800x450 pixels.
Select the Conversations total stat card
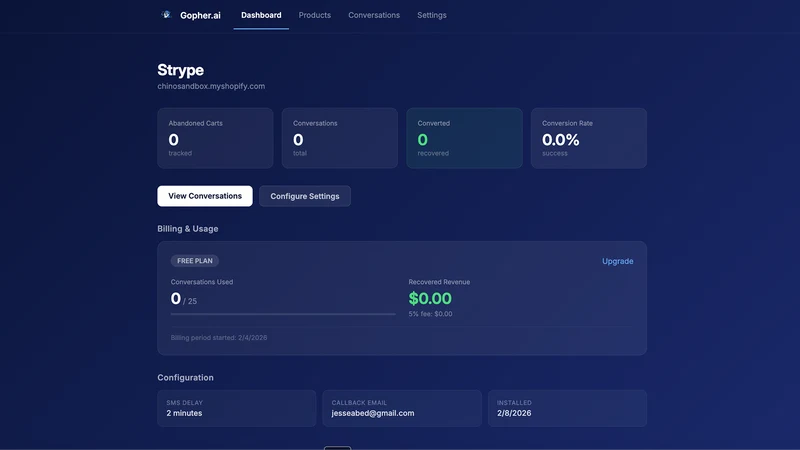coord(340,138)
